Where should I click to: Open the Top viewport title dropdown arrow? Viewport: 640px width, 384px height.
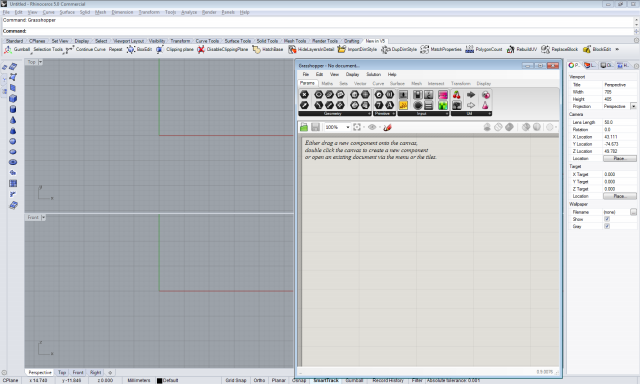(40, 62)
